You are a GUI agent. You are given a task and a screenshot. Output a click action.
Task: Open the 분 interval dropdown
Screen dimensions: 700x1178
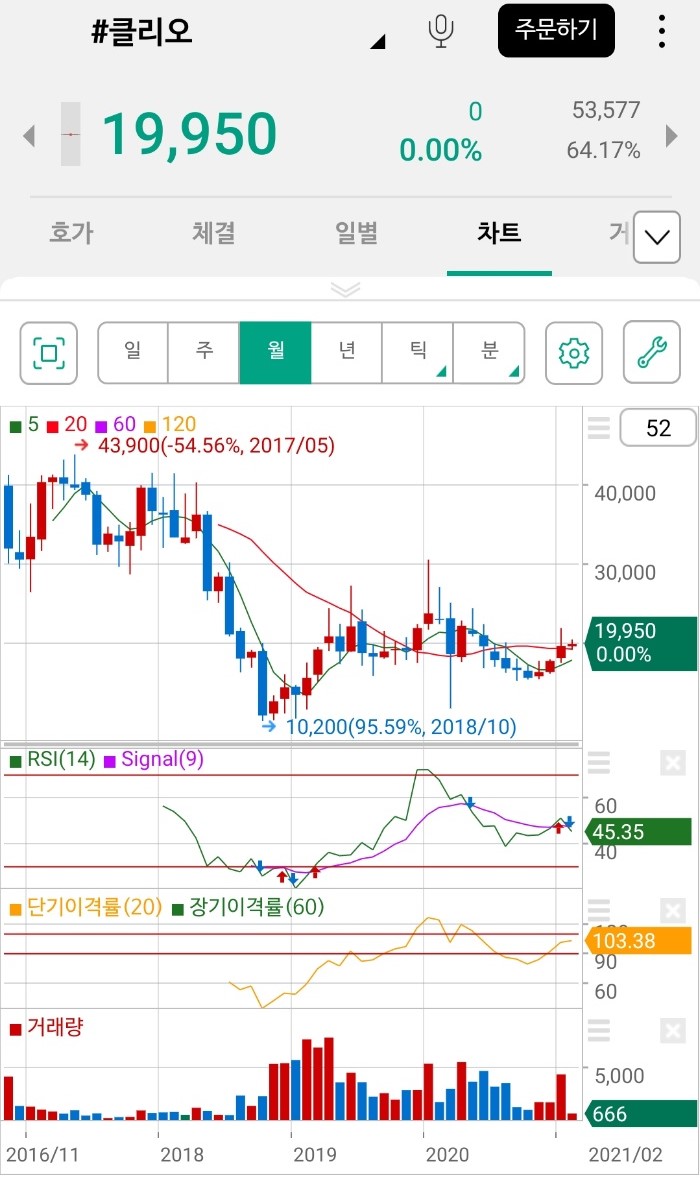[489, 353]
